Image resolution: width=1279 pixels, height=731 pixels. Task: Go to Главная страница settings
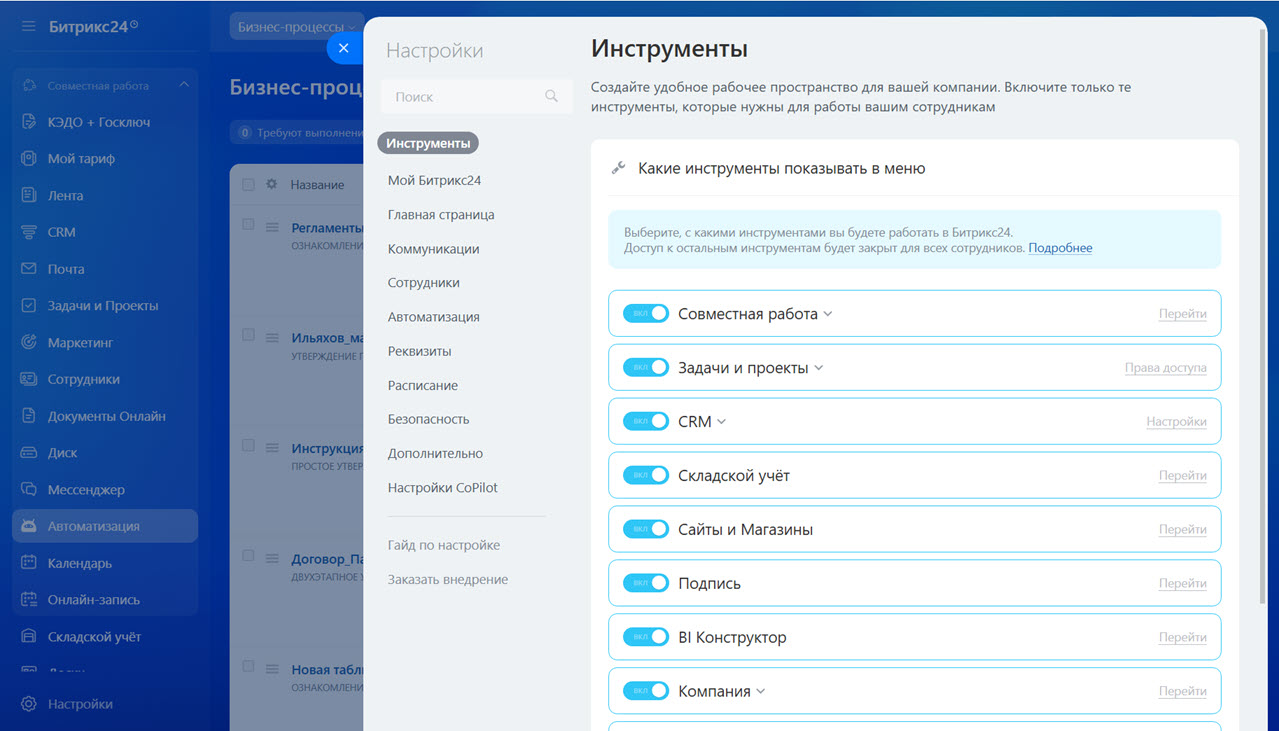tap(441, 215)
